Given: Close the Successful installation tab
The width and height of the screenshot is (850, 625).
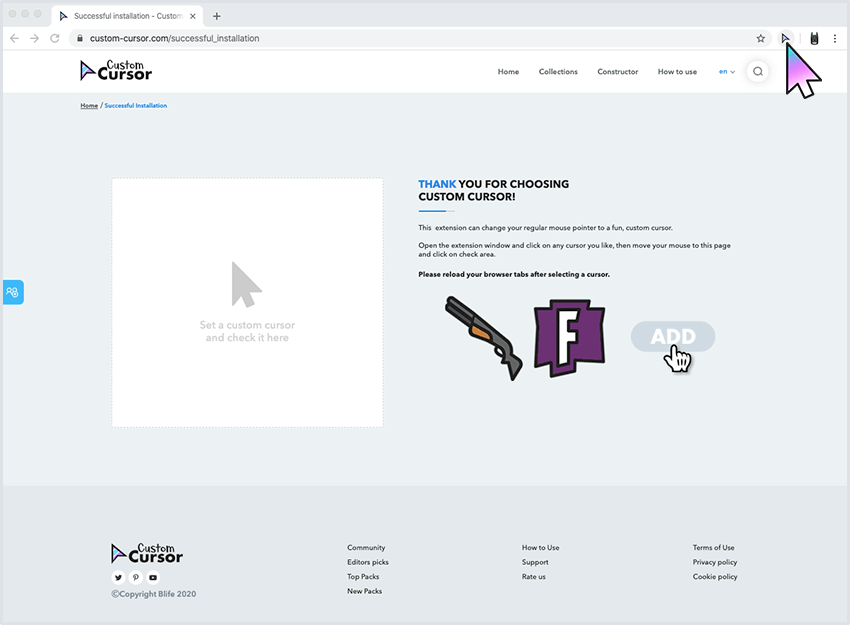Looking at the screenshot, I should (192, 16).
